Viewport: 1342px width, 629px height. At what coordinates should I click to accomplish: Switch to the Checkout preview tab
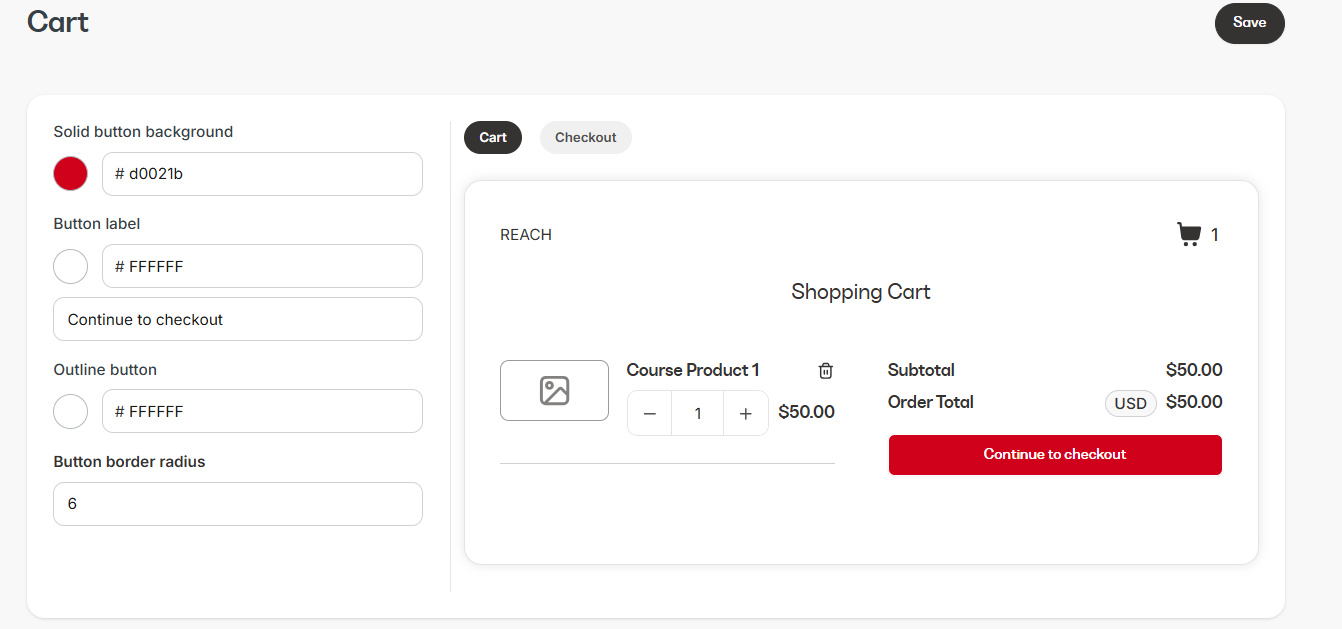click(586, 138)
